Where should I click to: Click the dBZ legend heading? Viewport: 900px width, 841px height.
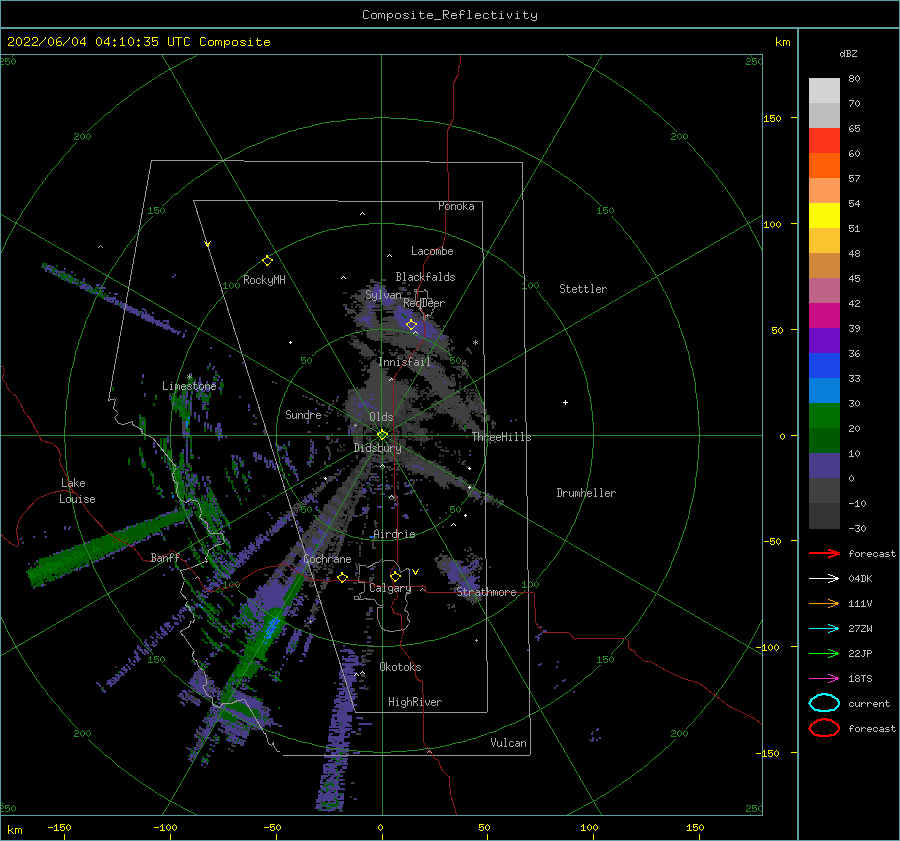pos(848,53)
